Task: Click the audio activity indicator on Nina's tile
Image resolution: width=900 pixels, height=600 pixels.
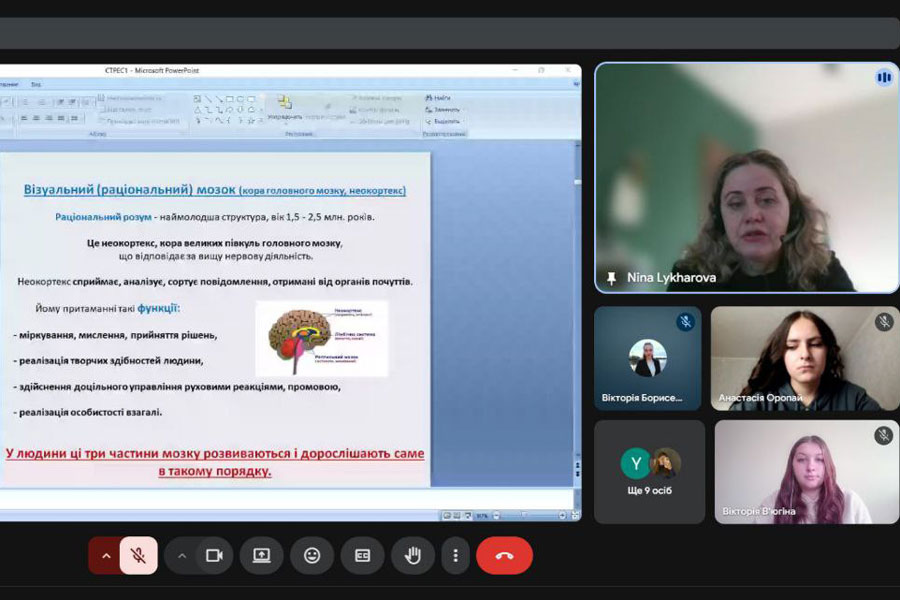Action: point(883,77)
